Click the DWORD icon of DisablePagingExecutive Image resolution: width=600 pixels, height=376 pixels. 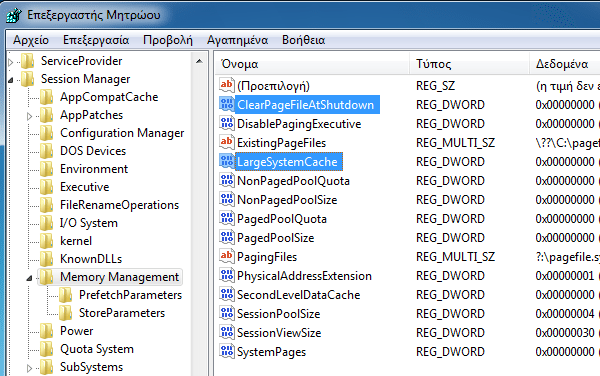pos(227,124)
